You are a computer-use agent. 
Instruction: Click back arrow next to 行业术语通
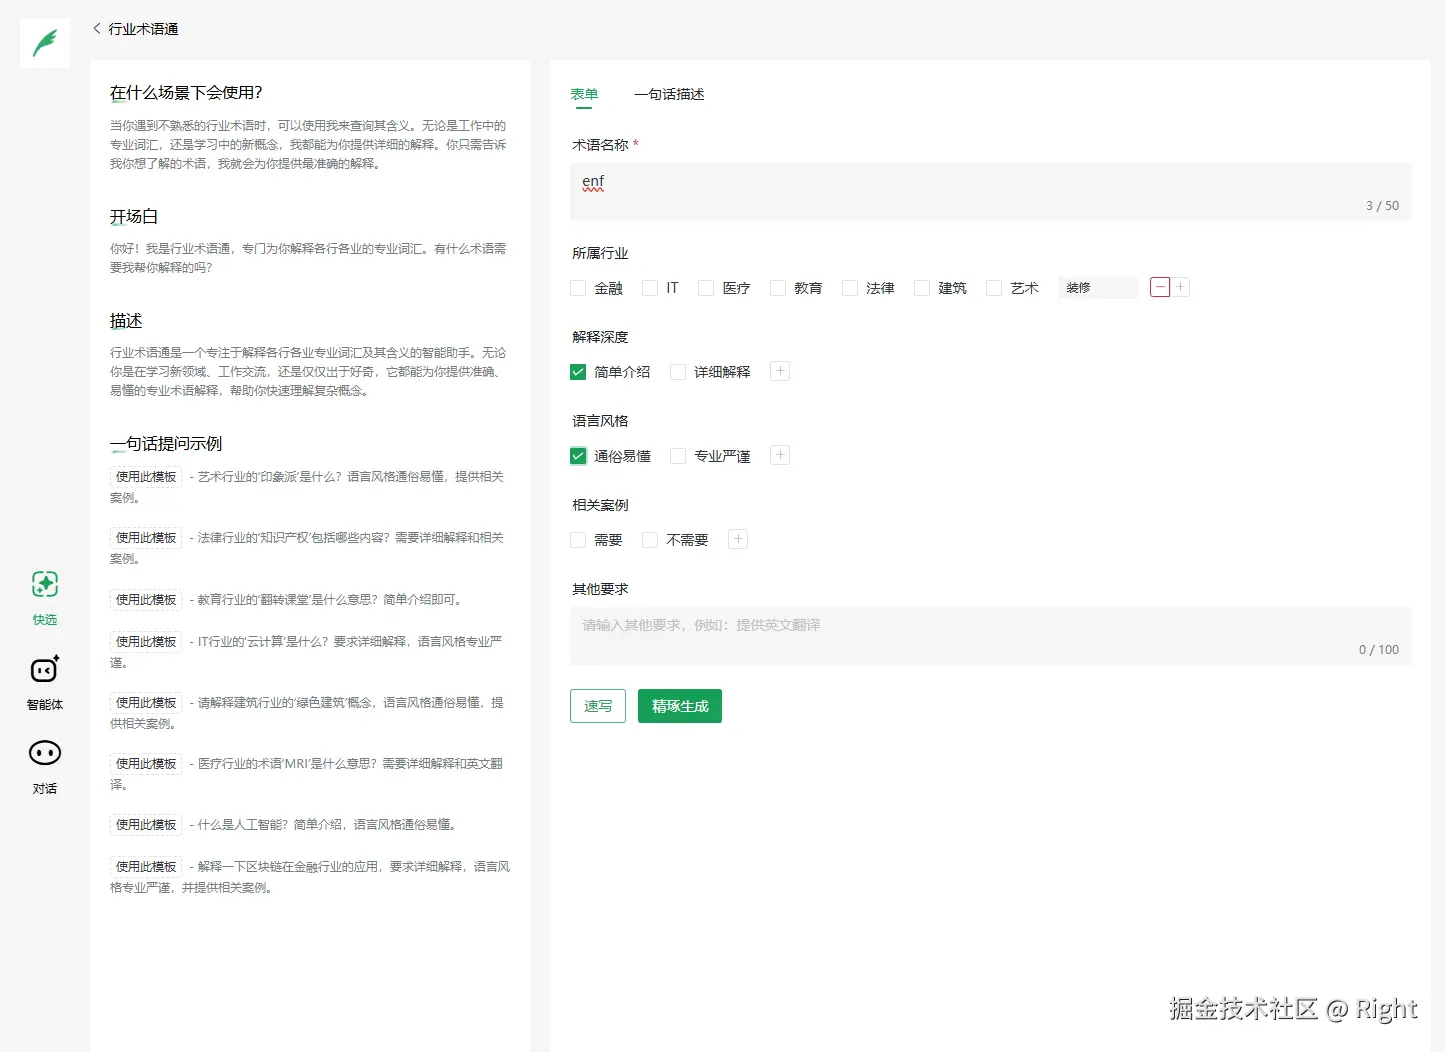pos(95,29)
